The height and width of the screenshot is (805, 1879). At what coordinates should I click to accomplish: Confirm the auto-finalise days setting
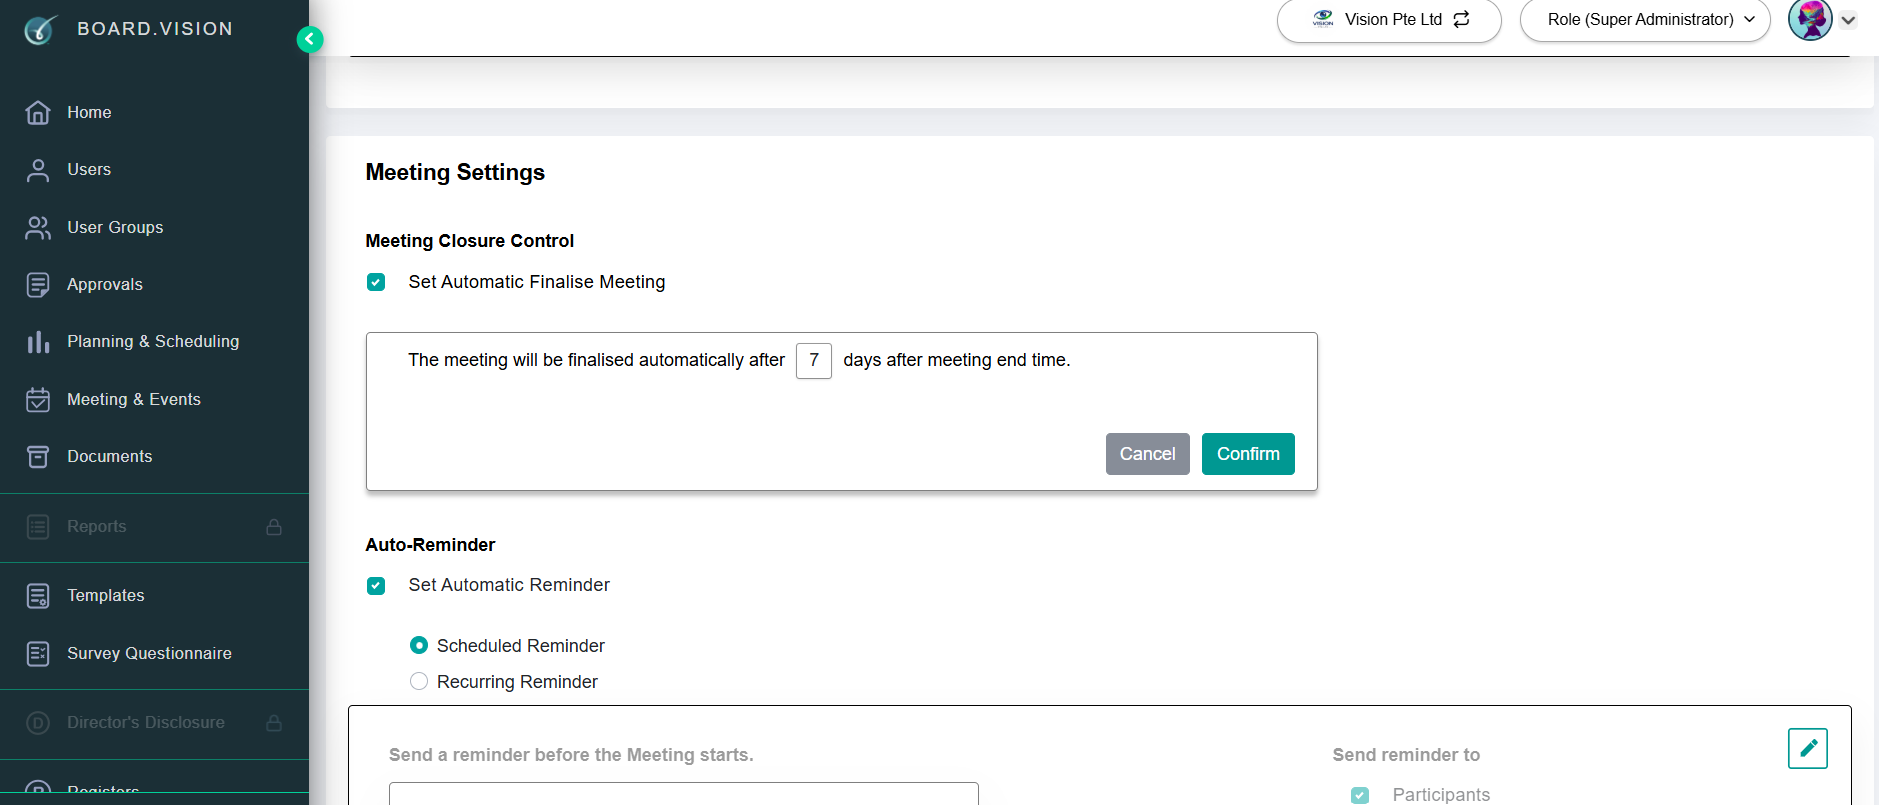click(x=1248, y=454)
